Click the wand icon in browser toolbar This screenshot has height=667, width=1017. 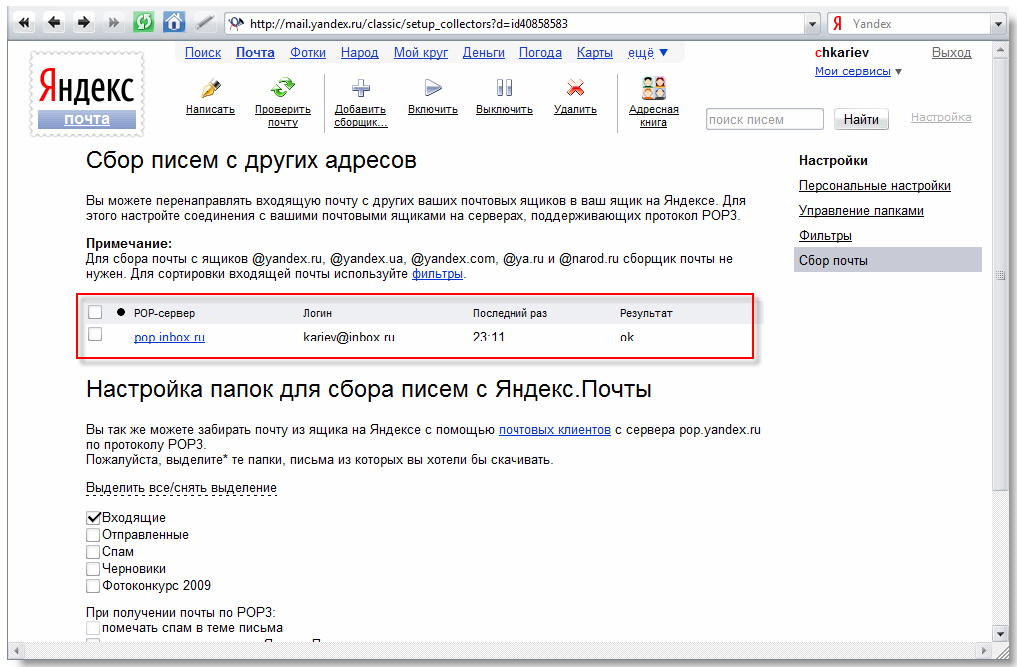204,23
